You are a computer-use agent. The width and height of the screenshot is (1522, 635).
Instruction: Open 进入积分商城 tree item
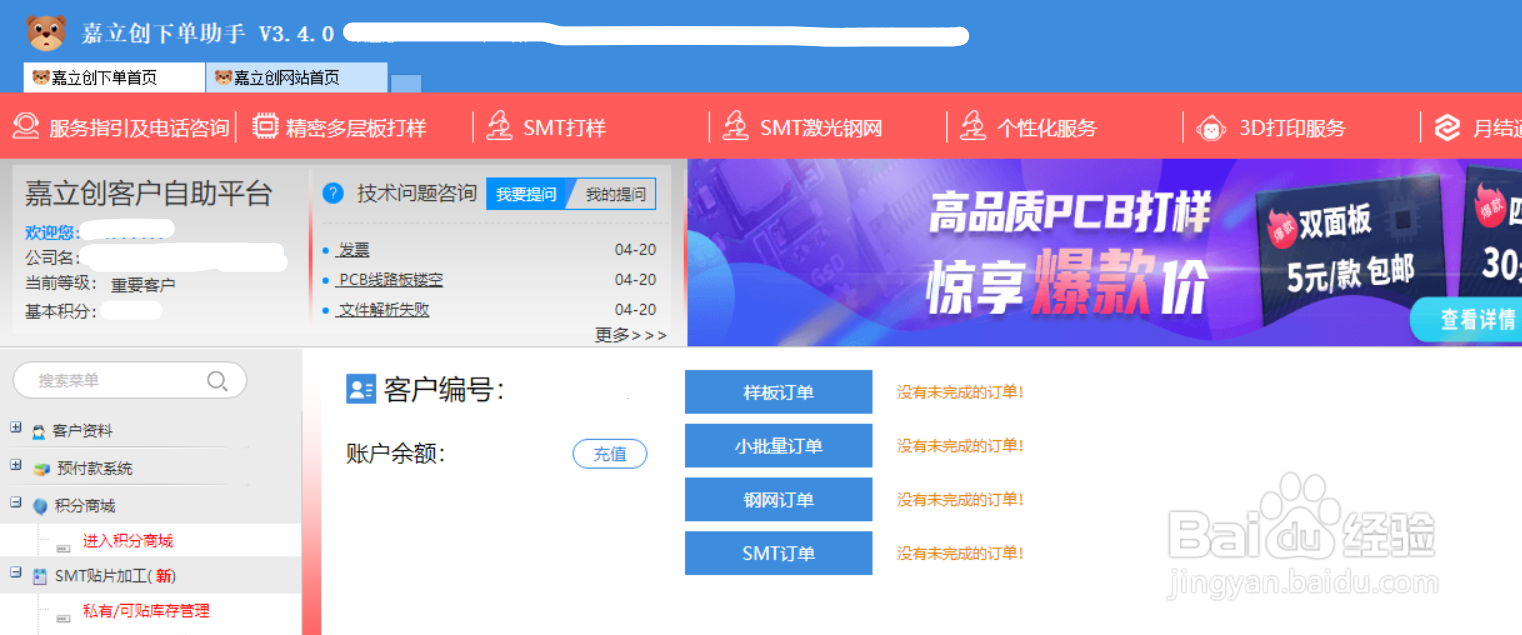pos(128,541)
